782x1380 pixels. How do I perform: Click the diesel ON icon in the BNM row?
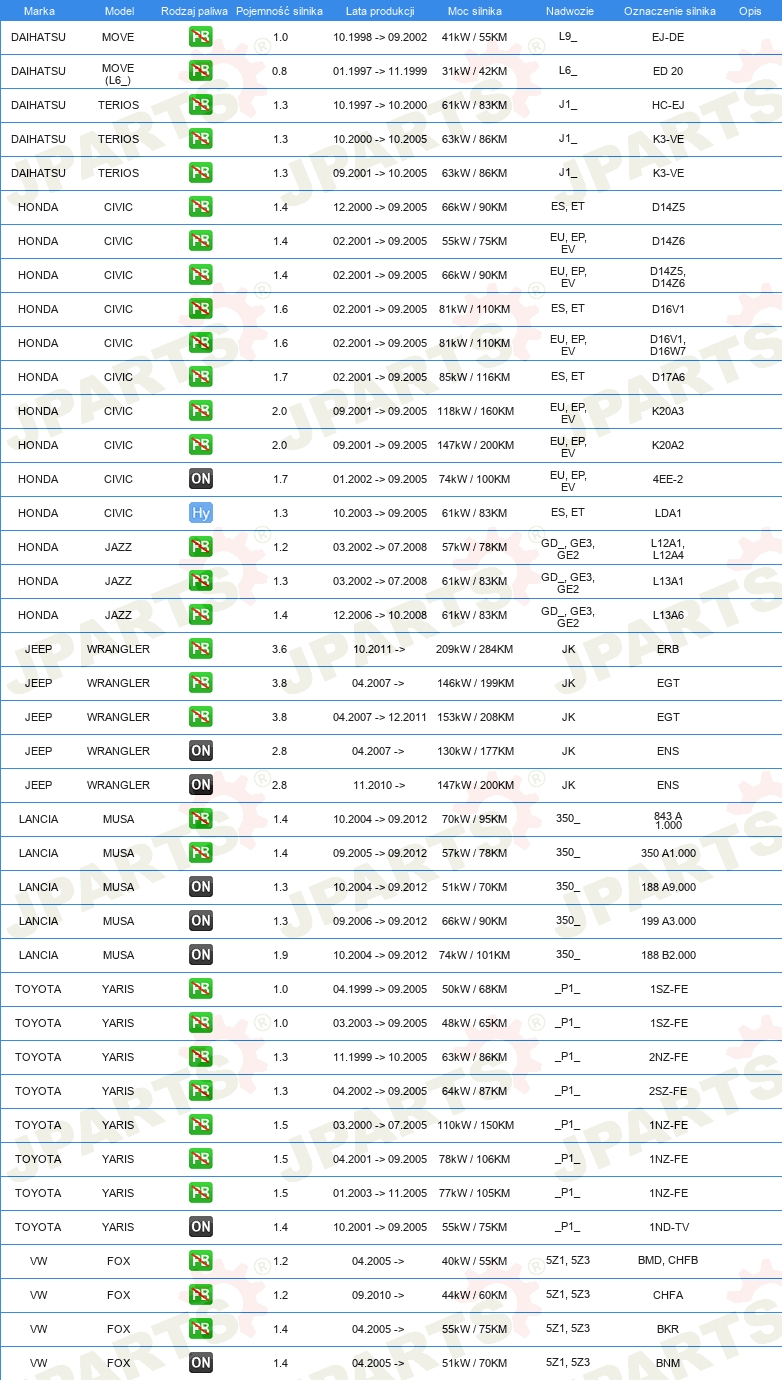(201, 1363)
